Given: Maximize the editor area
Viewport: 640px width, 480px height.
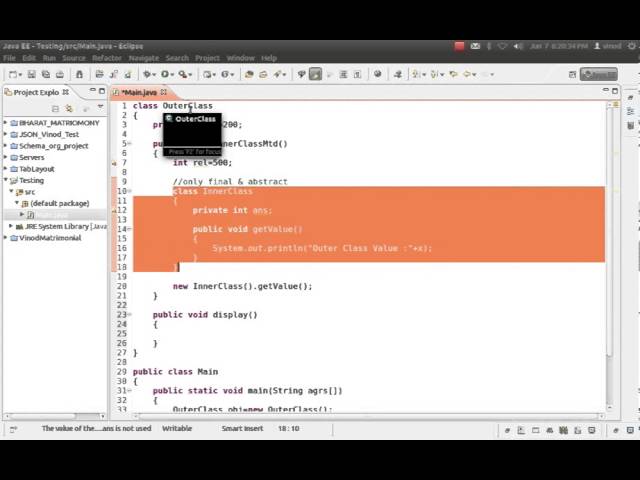Looking at the screenshot, I should point(615,91).
